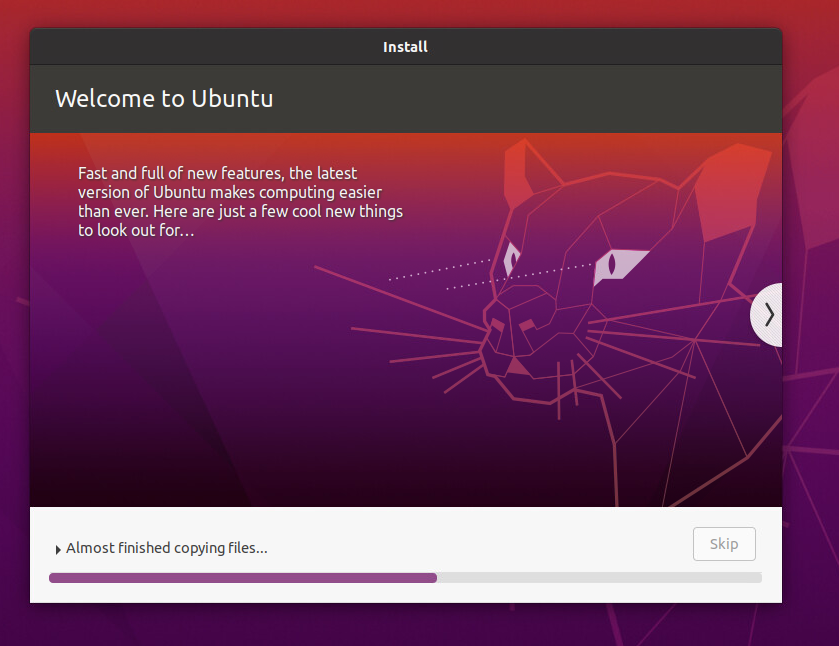Advance slideshow with the next arrow
This screenshot has width=839, height=646.
tap(768, 315)
